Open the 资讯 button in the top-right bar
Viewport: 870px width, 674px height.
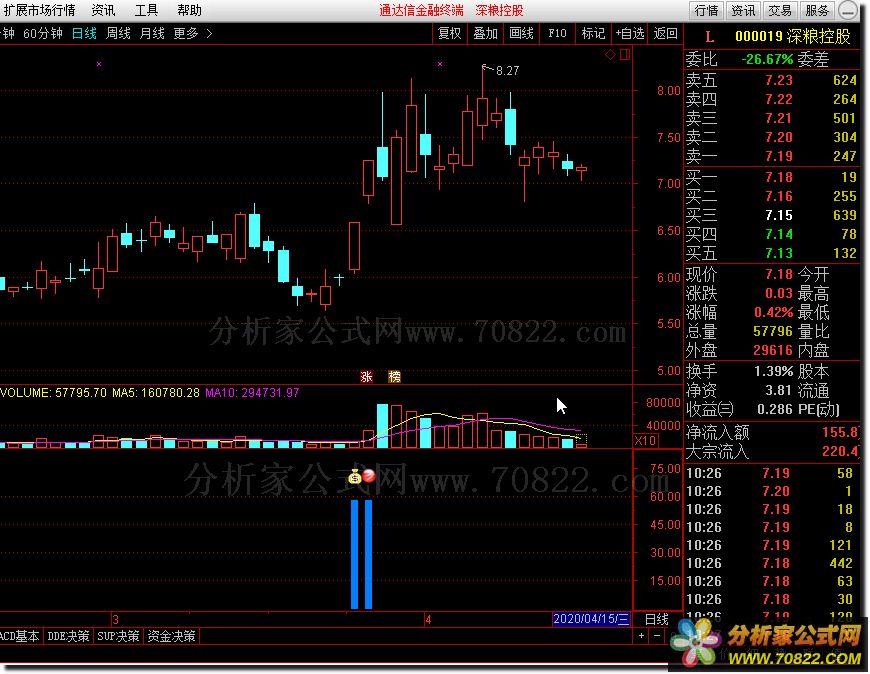(743, 11)
